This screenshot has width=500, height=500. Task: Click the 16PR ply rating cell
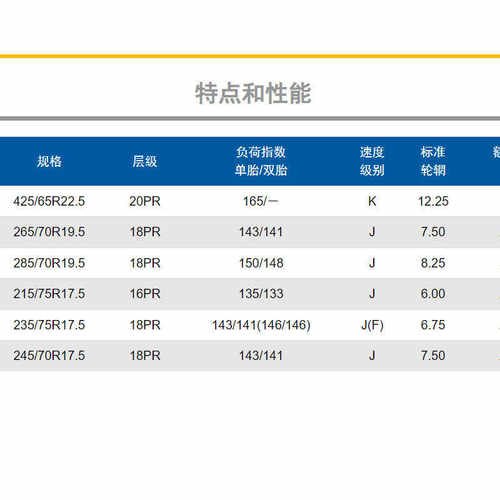[145, 294]
